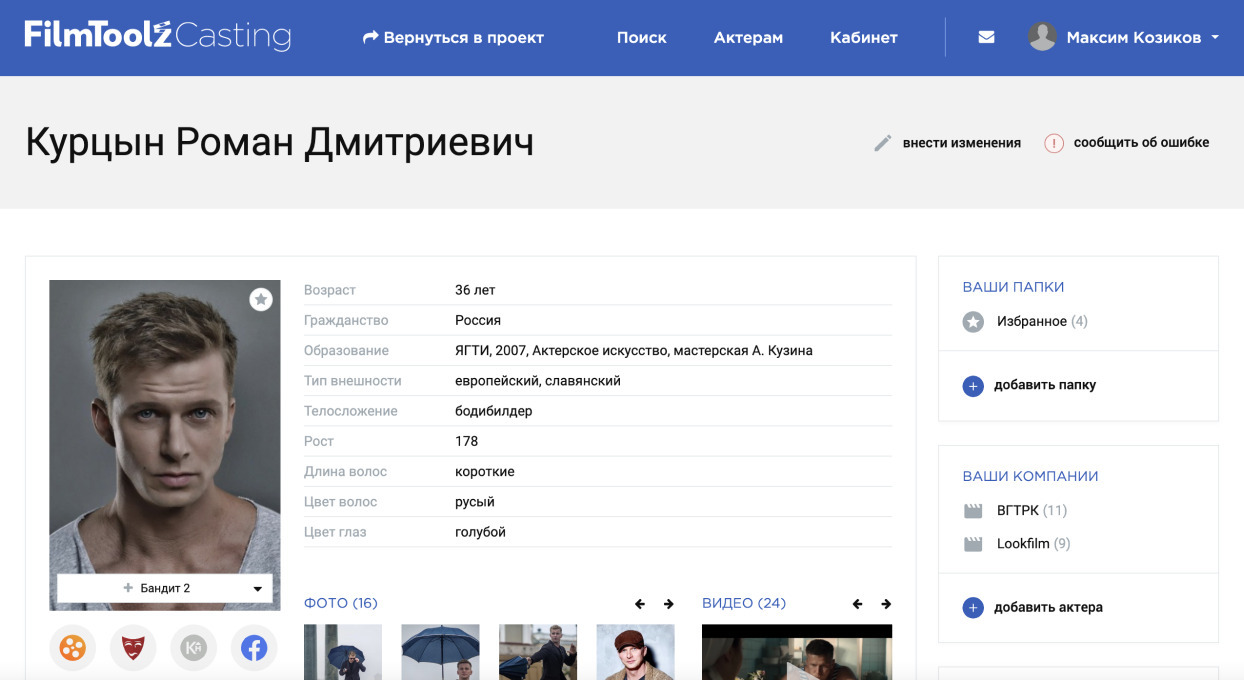Open the orange film reel social icon
This screenshot has height=680, width=1244.
coord(72,648)
